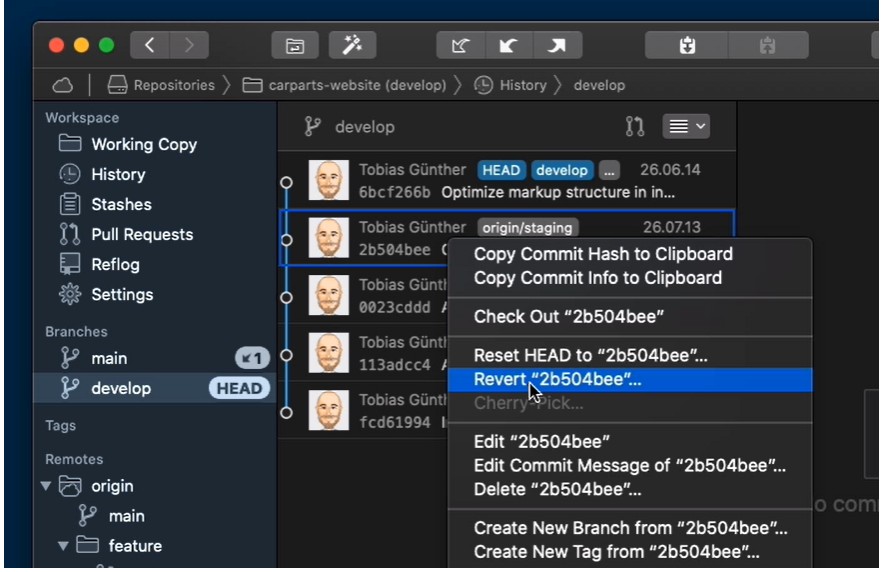
Task: Click the Save Stash toolbar icon
Action: point(686,45)
